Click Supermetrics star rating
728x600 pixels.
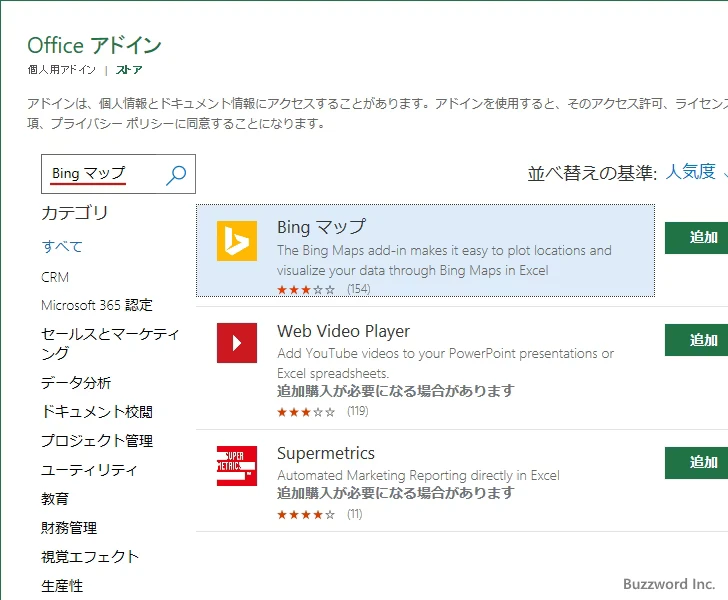pyautogui.click(x=306, y=515)
